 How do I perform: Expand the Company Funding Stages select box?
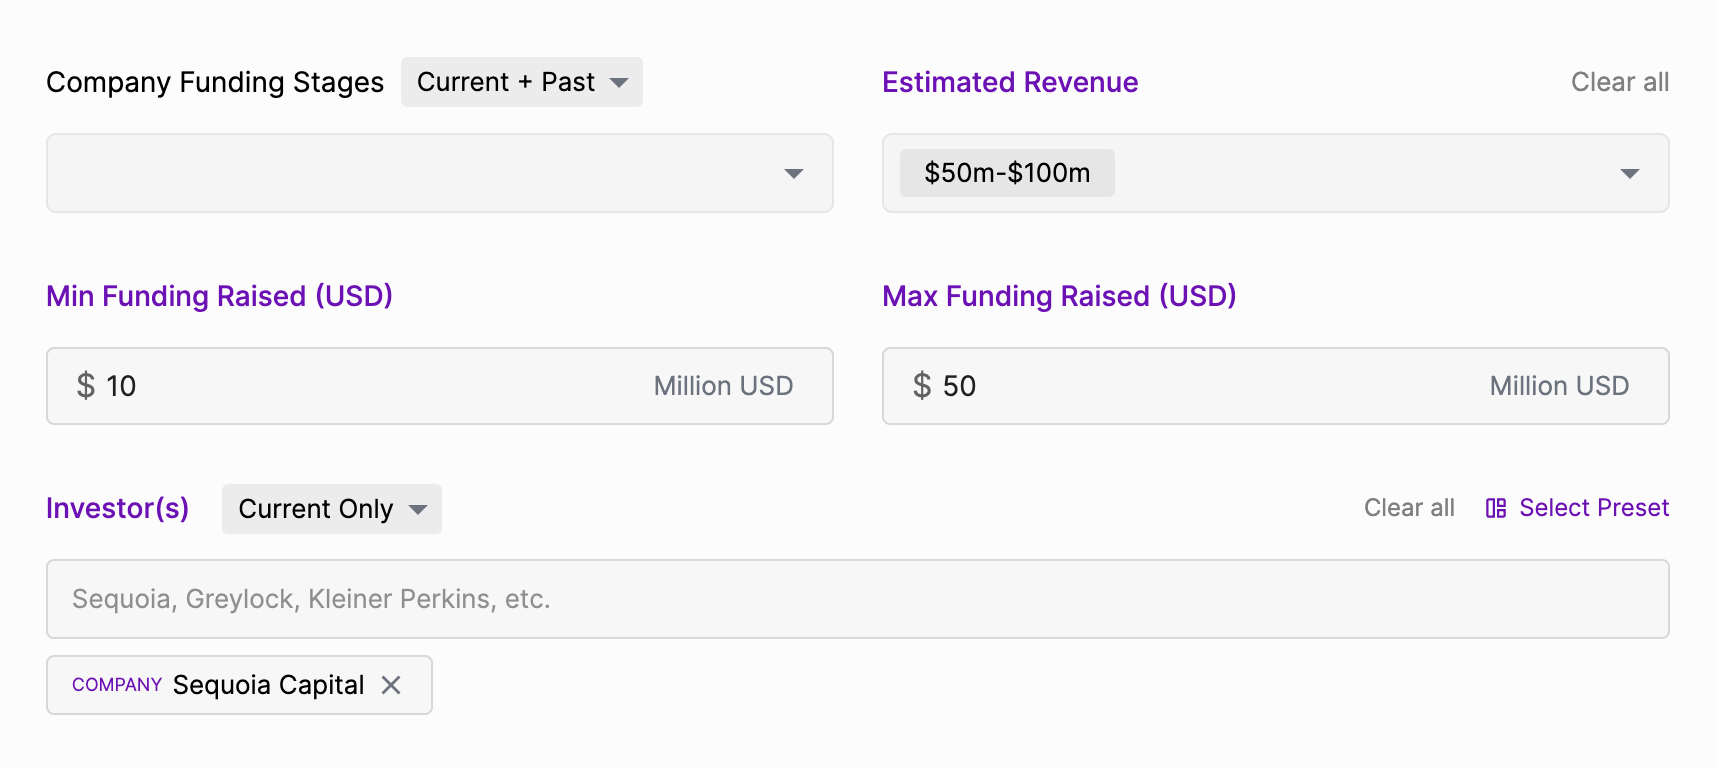(x=440, y=173)
